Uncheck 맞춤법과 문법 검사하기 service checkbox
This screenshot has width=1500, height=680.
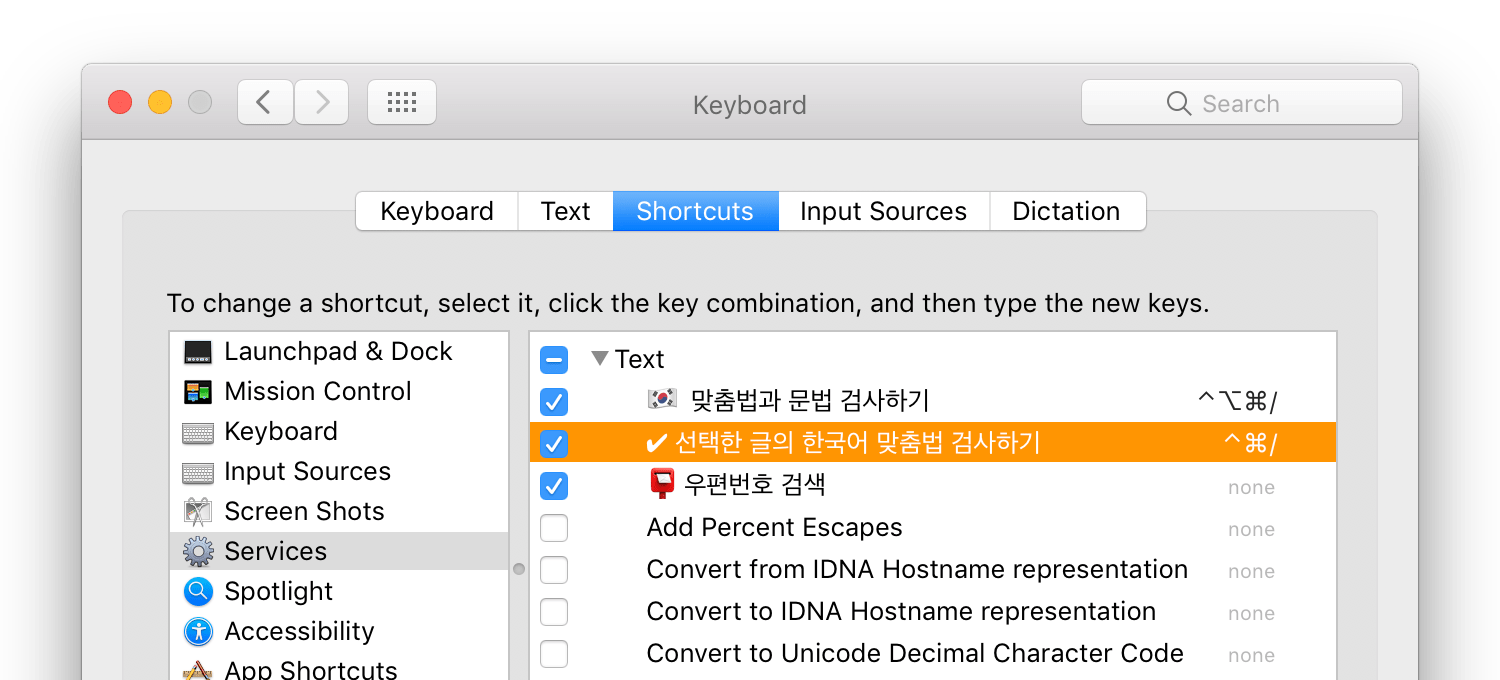tap(554, 401)
